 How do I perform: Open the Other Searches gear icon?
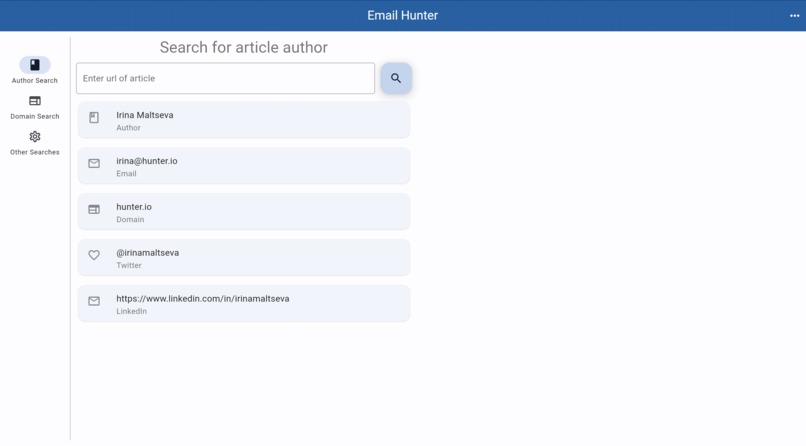(x=35, y=137)
